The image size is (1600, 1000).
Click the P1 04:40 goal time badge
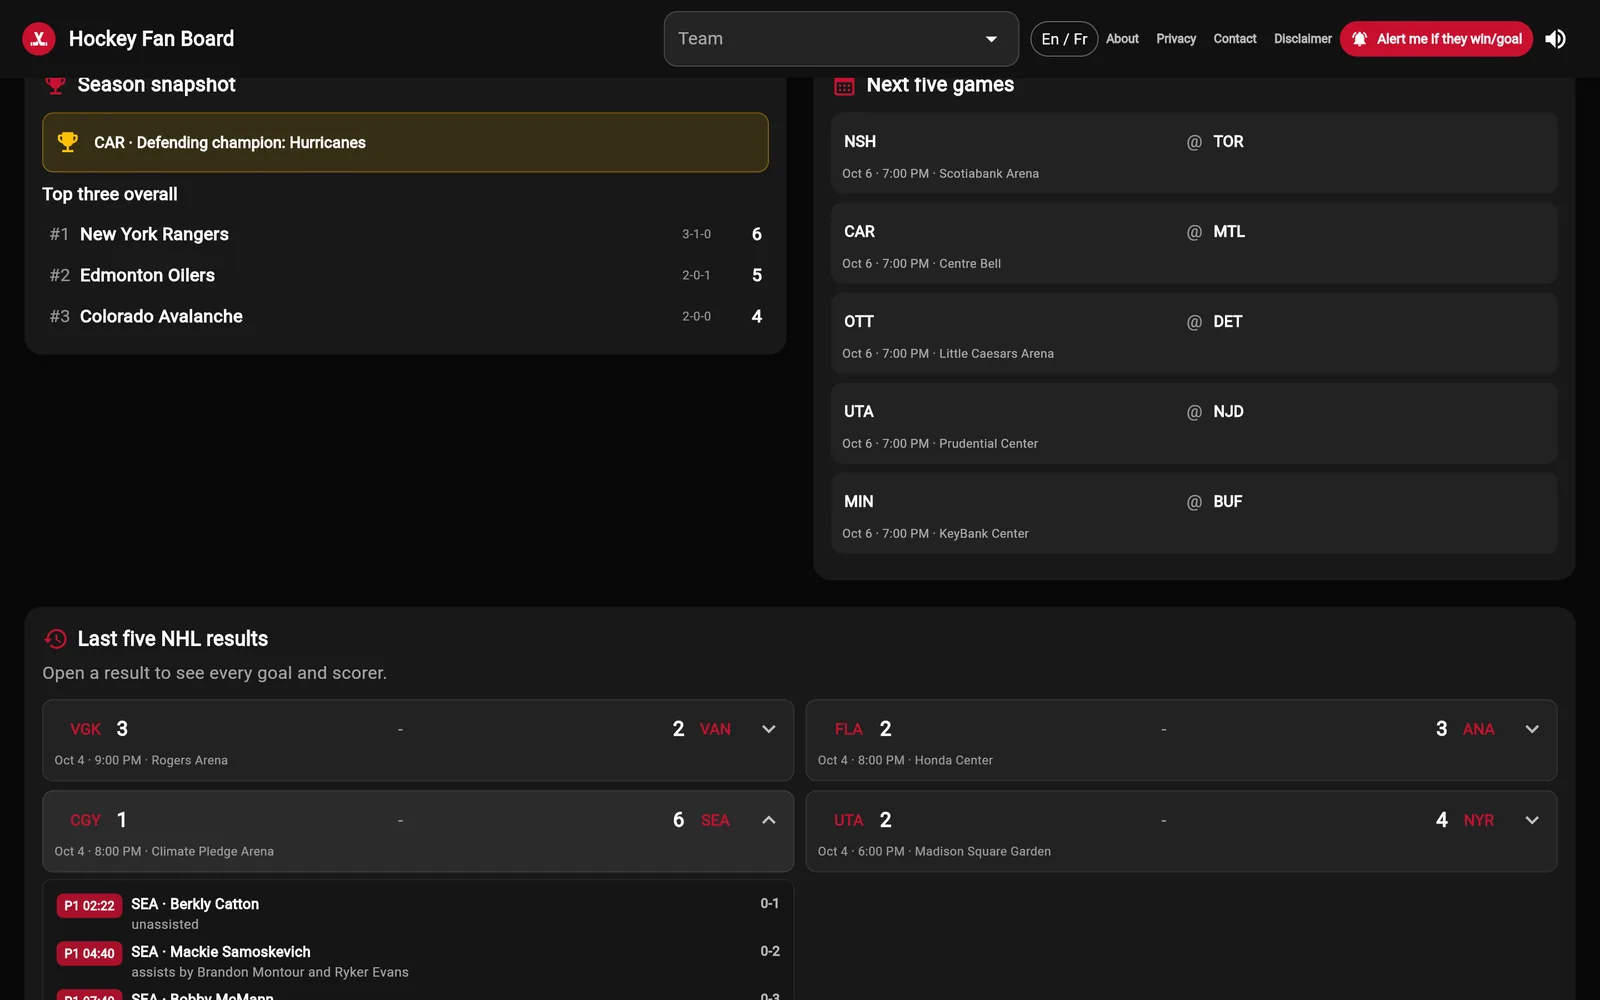tap(89, 954)
